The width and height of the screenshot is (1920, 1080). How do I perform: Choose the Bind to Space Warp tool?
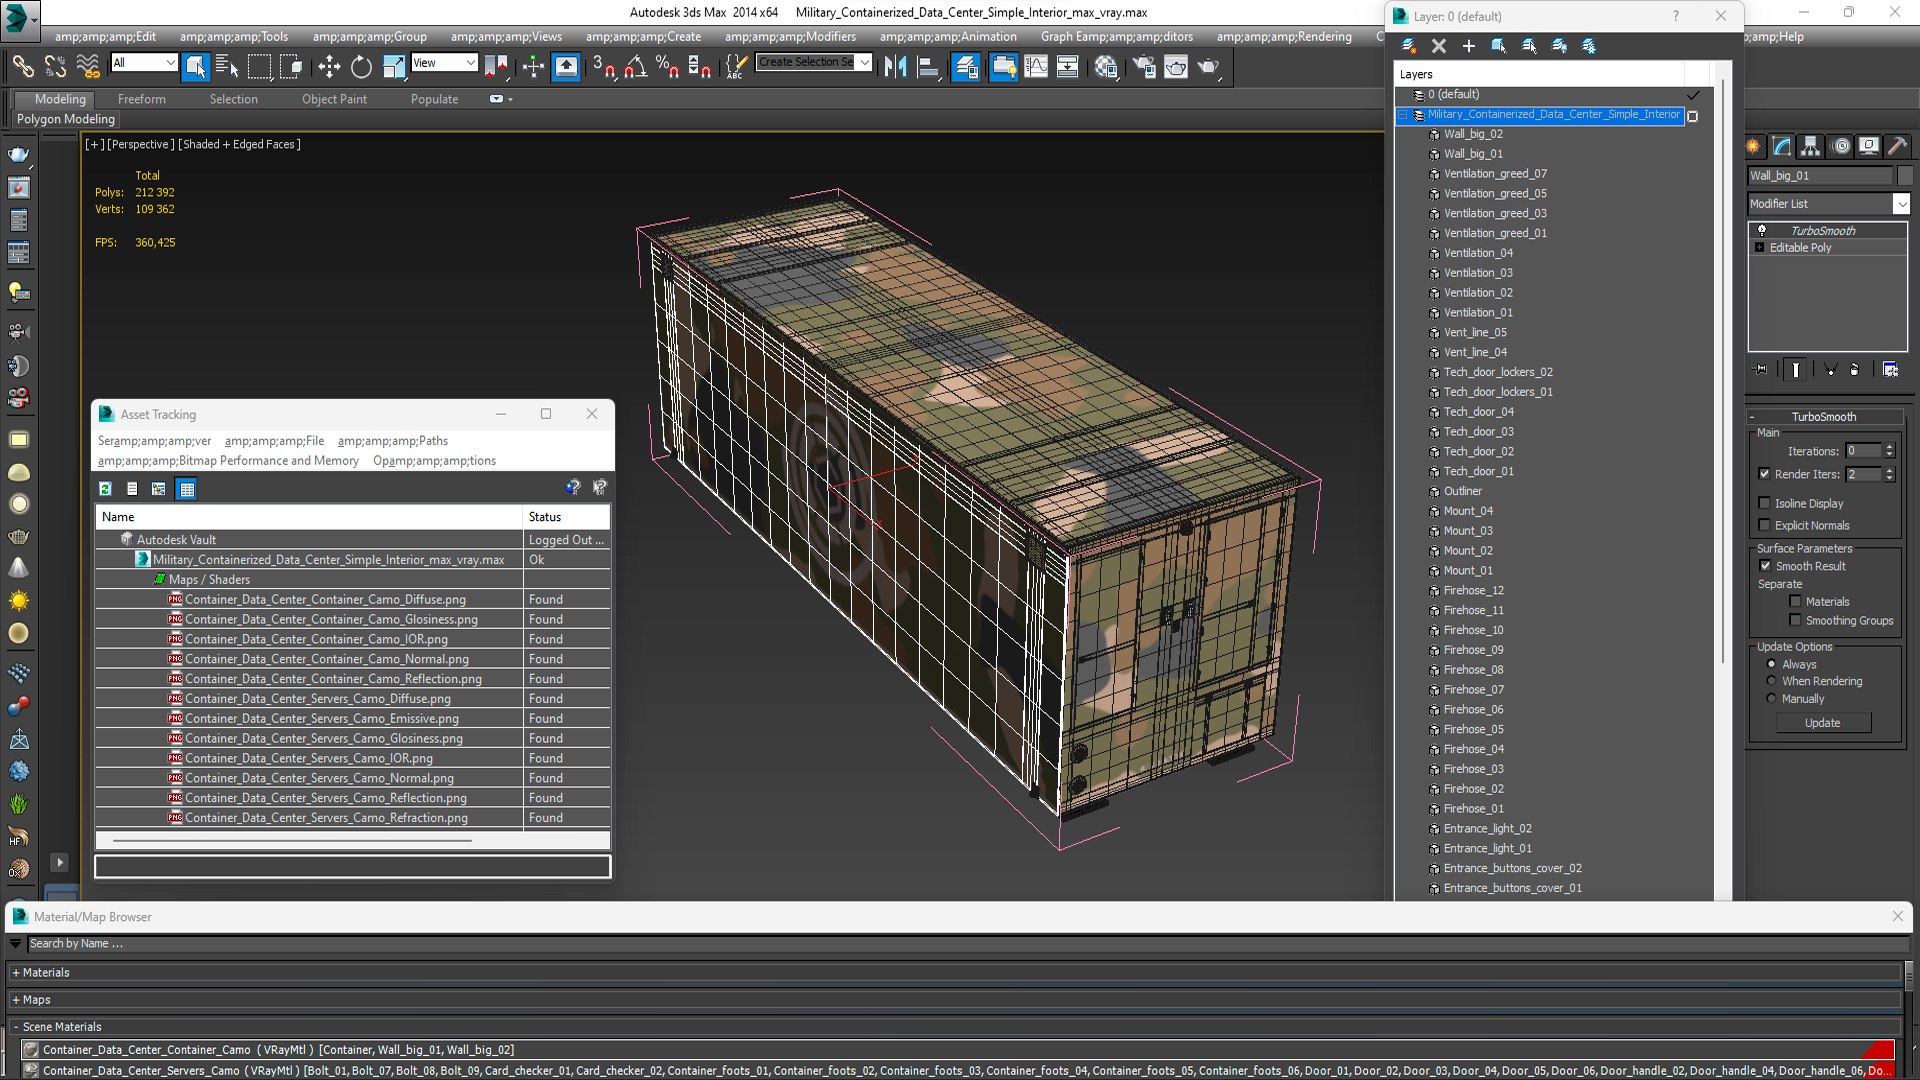pos(88,67)
